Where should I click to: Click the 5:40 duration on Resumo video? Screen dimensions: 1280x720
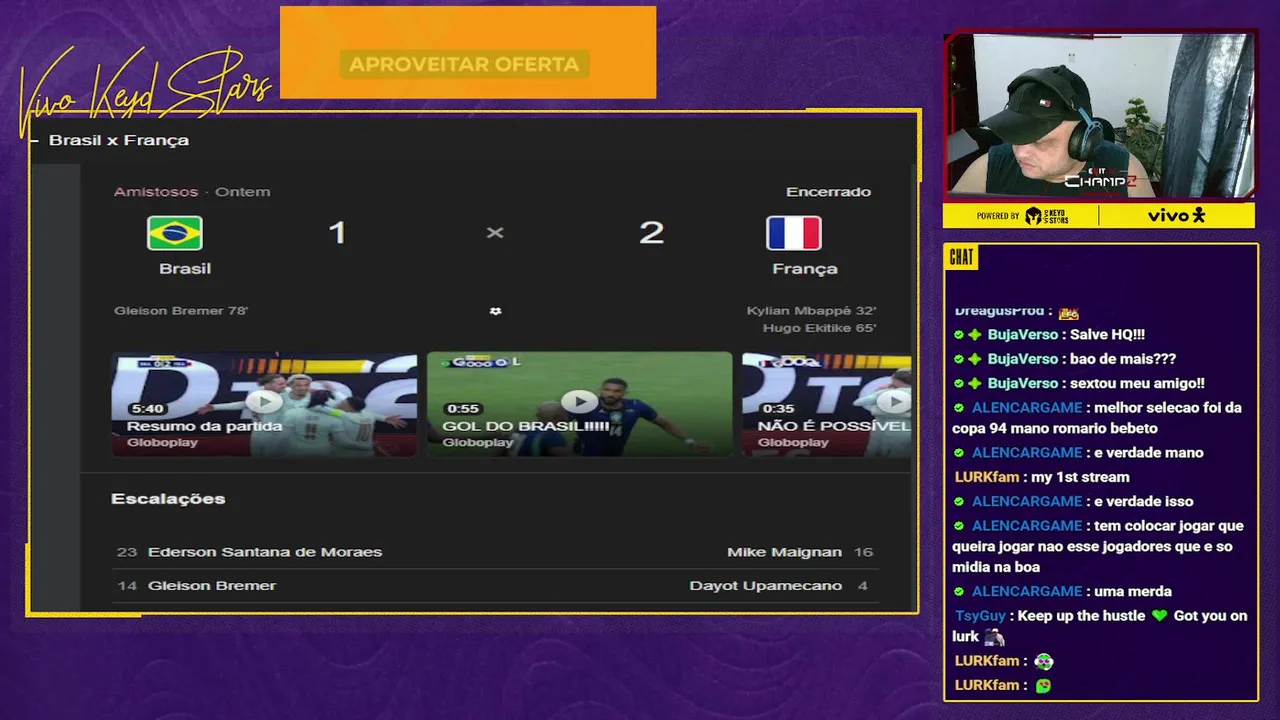pyautogui.click(x=147, y=409)
